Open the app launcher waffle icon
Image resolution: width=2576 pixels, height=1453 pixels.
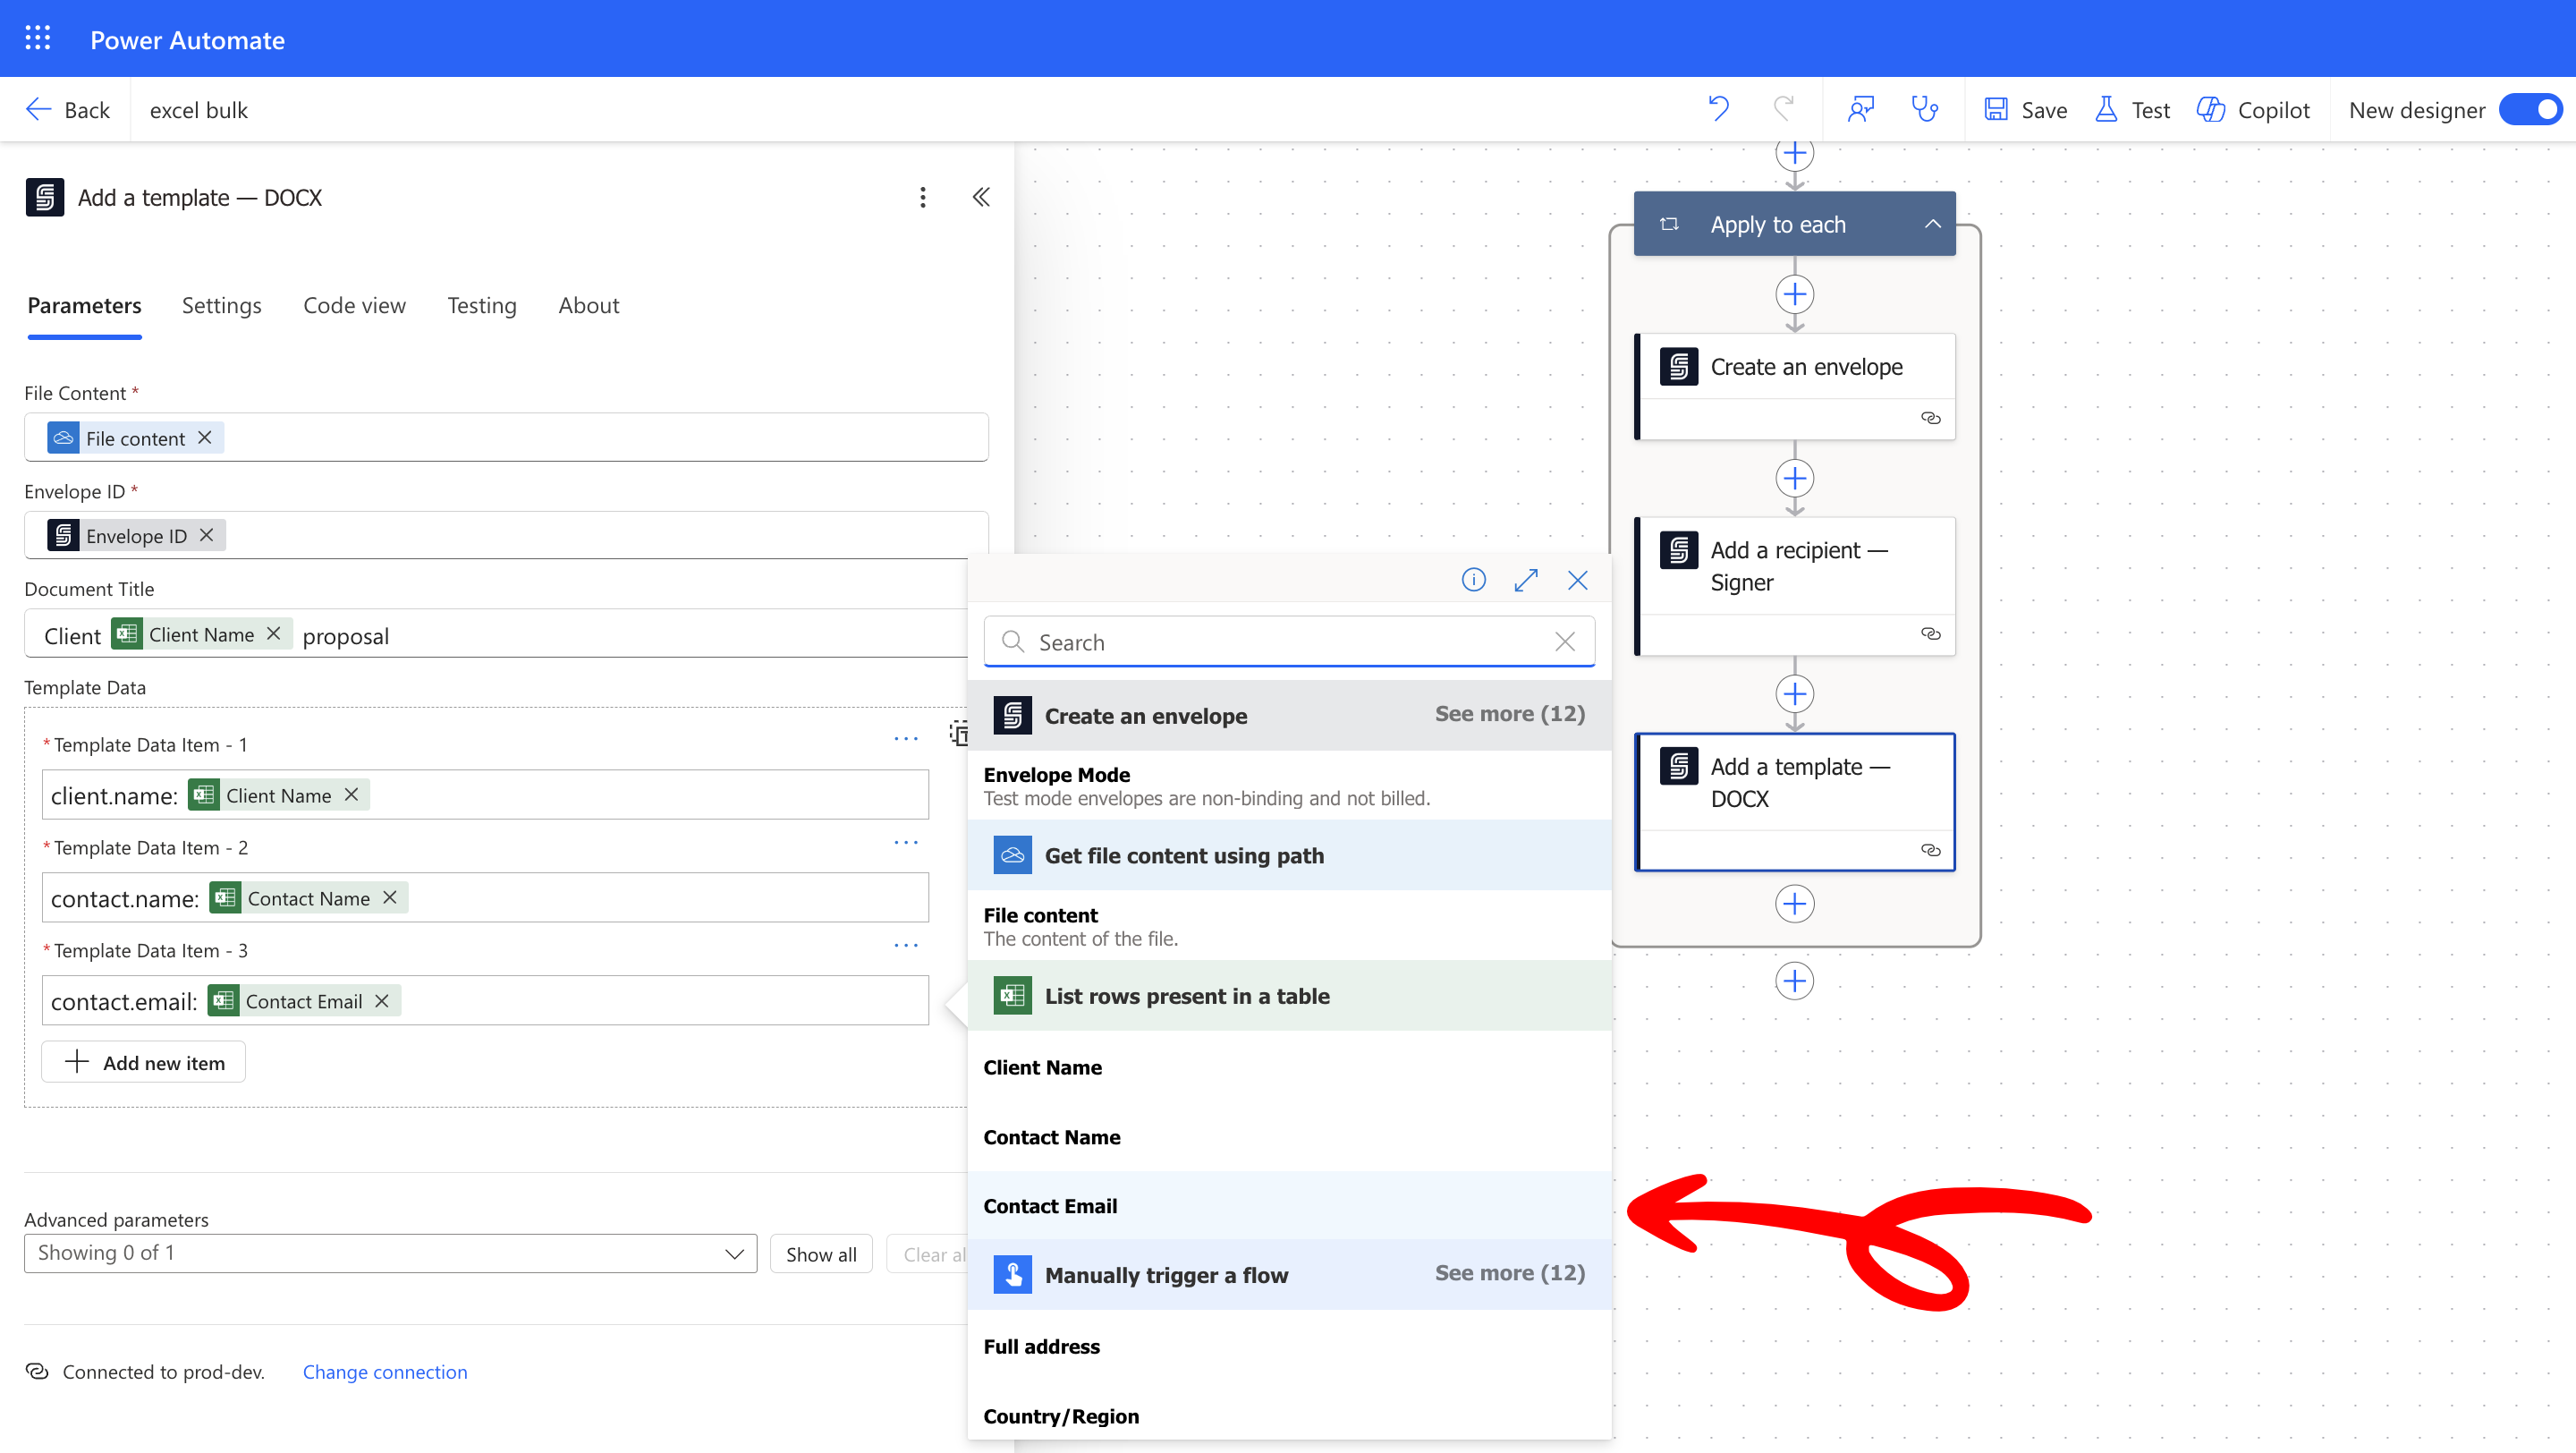click(37, 39)
